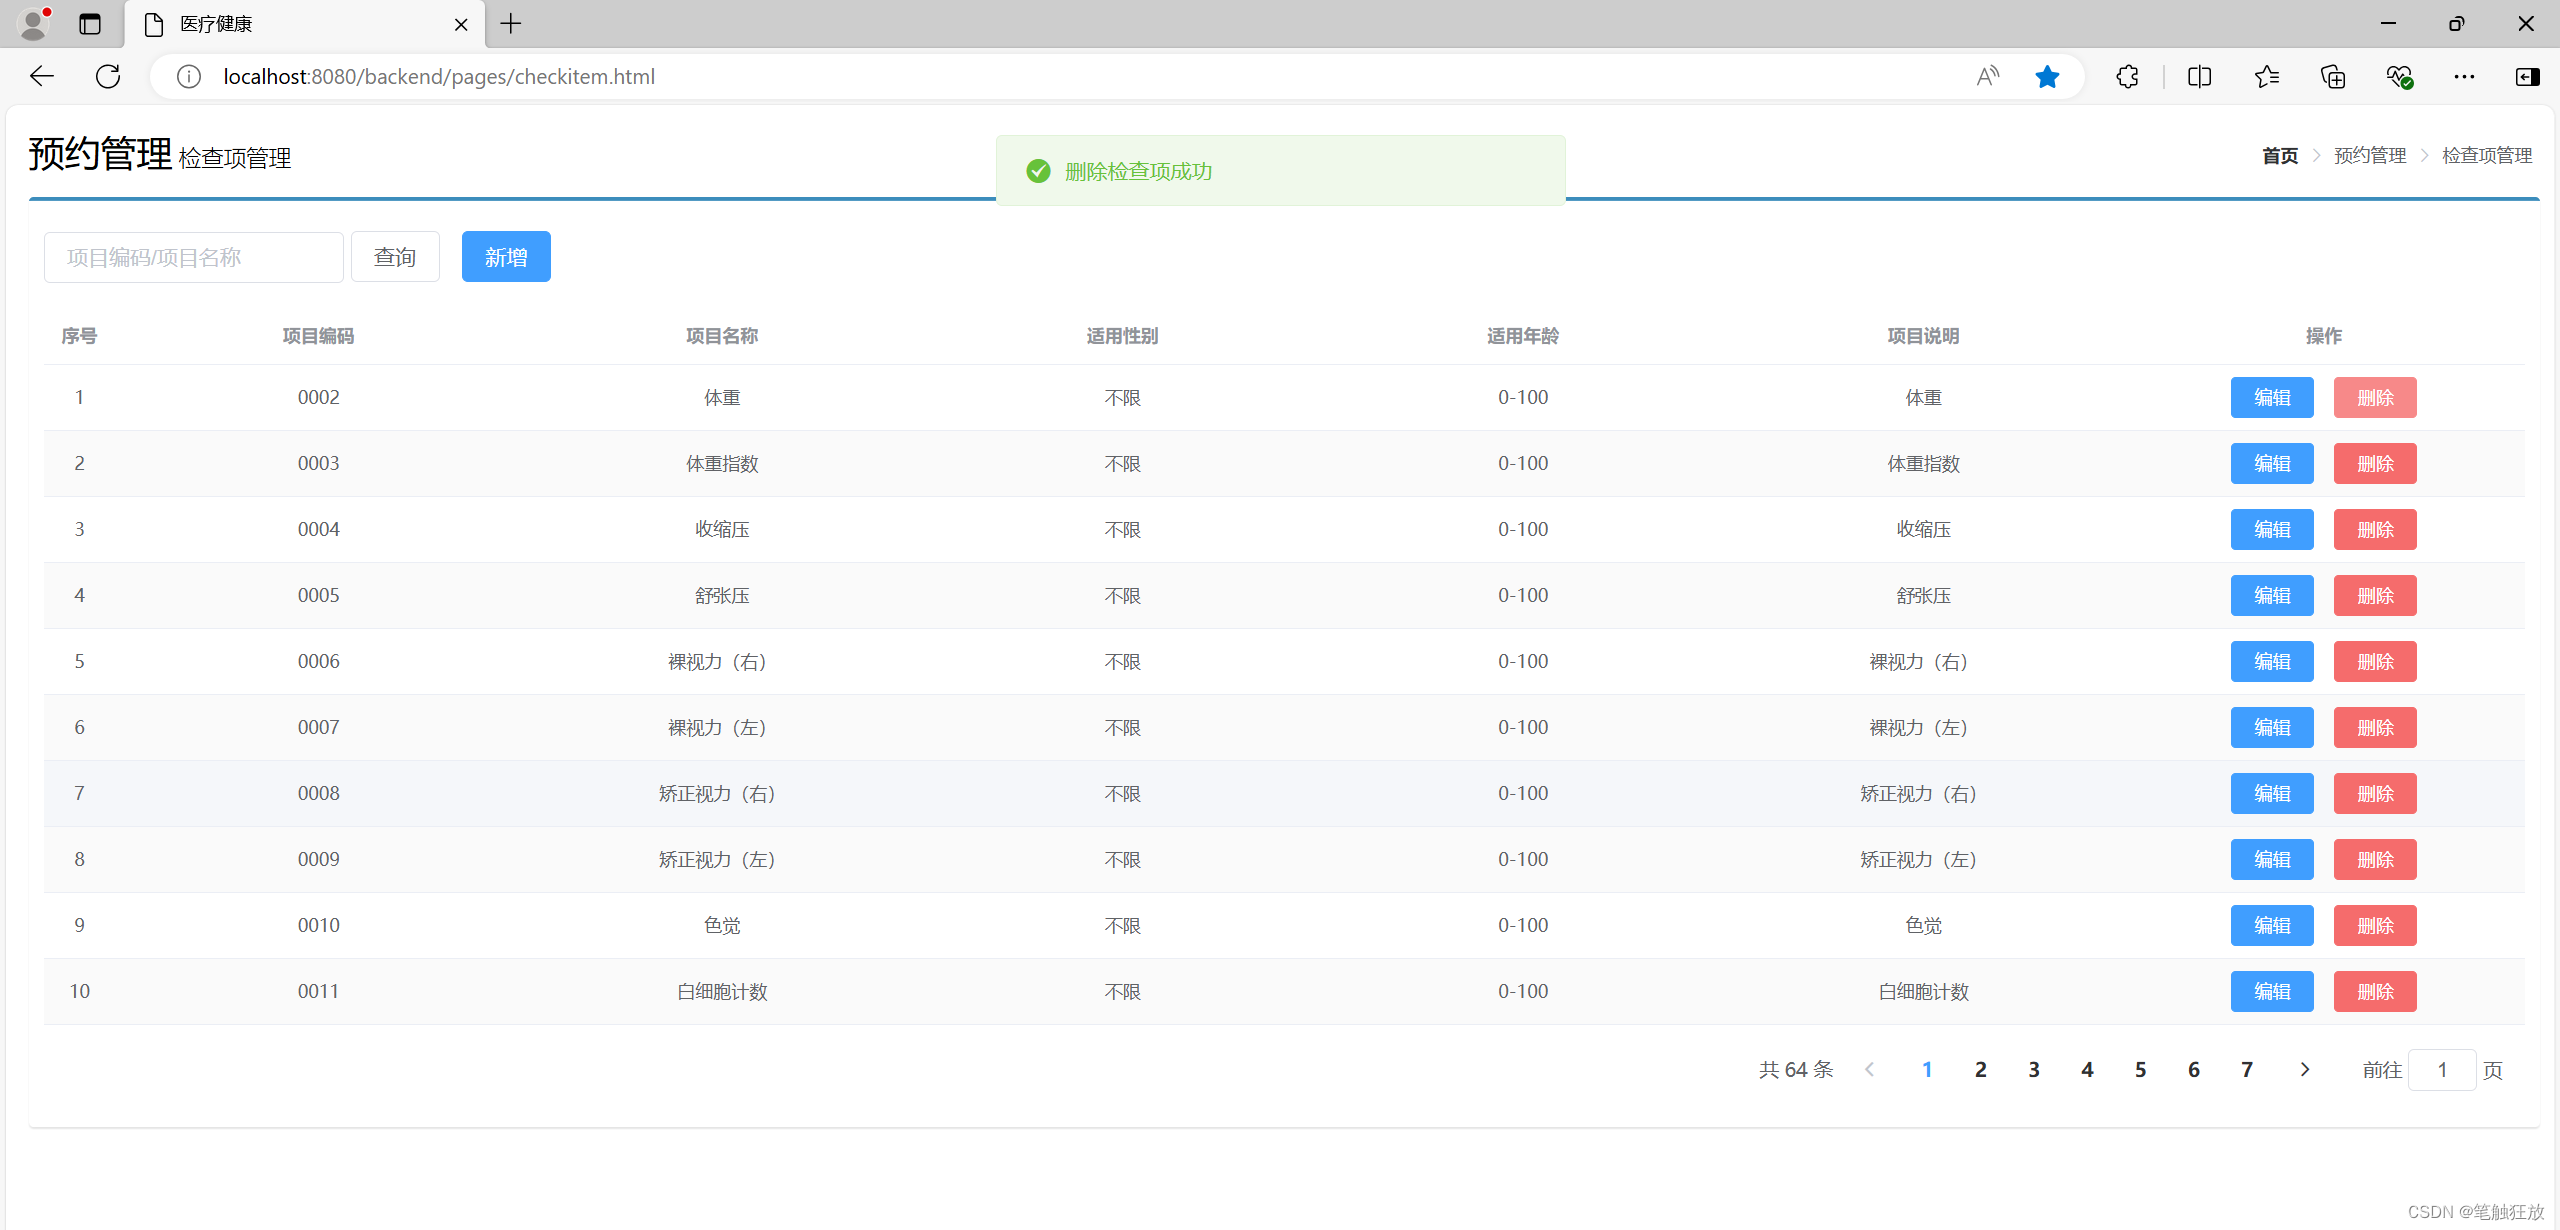Open Collections panel
This screenshot has height=1230, width=2560.
2333,77
